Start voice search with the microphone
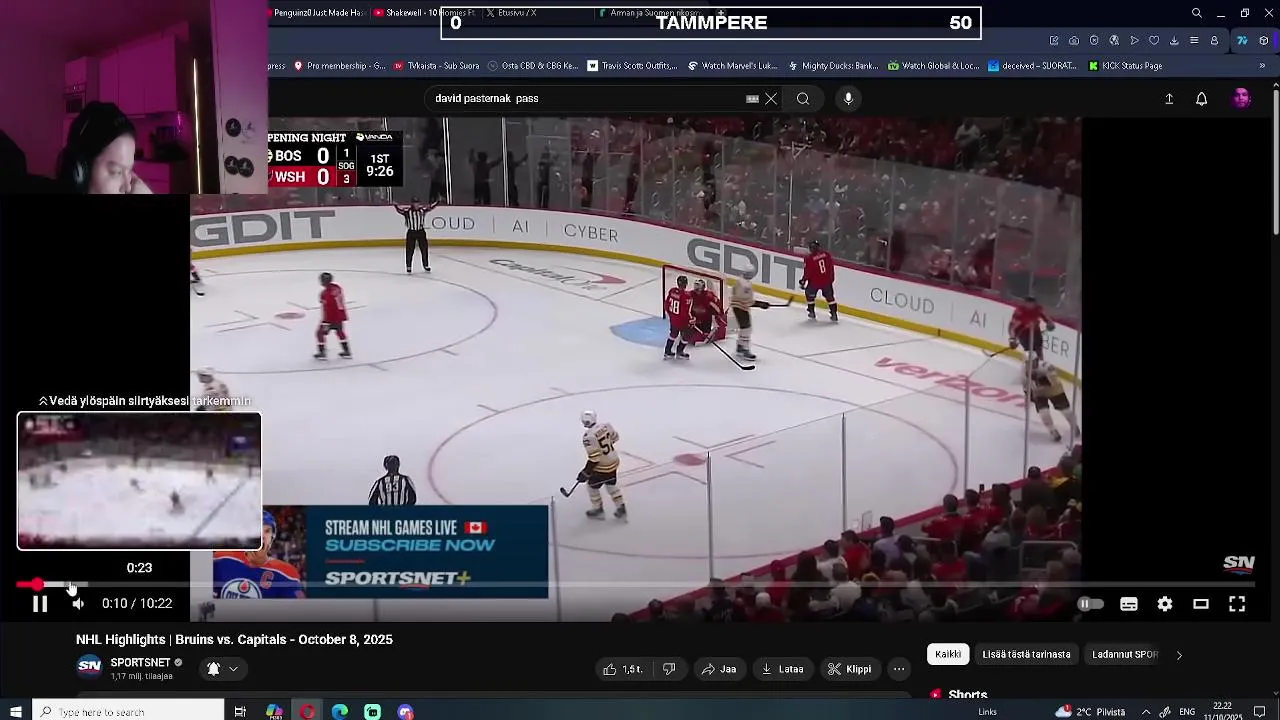This screenshot has height=720, width=1280. 848,99
